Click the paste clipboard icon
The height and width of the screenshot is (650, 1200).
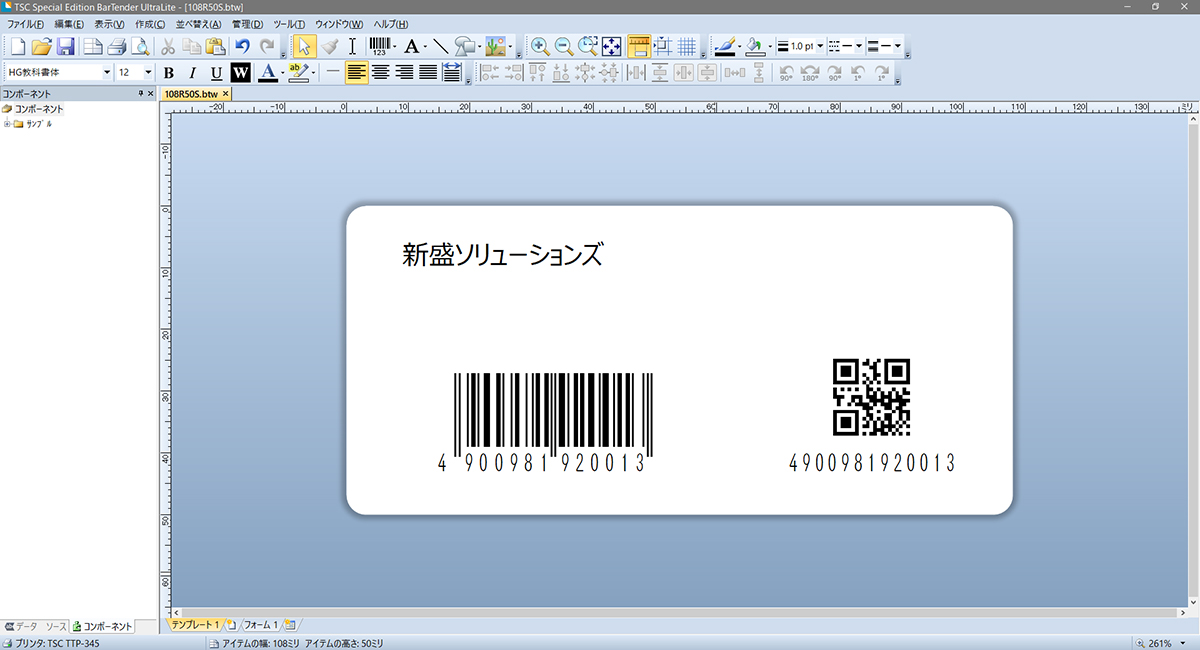click(x=214, y=46)
